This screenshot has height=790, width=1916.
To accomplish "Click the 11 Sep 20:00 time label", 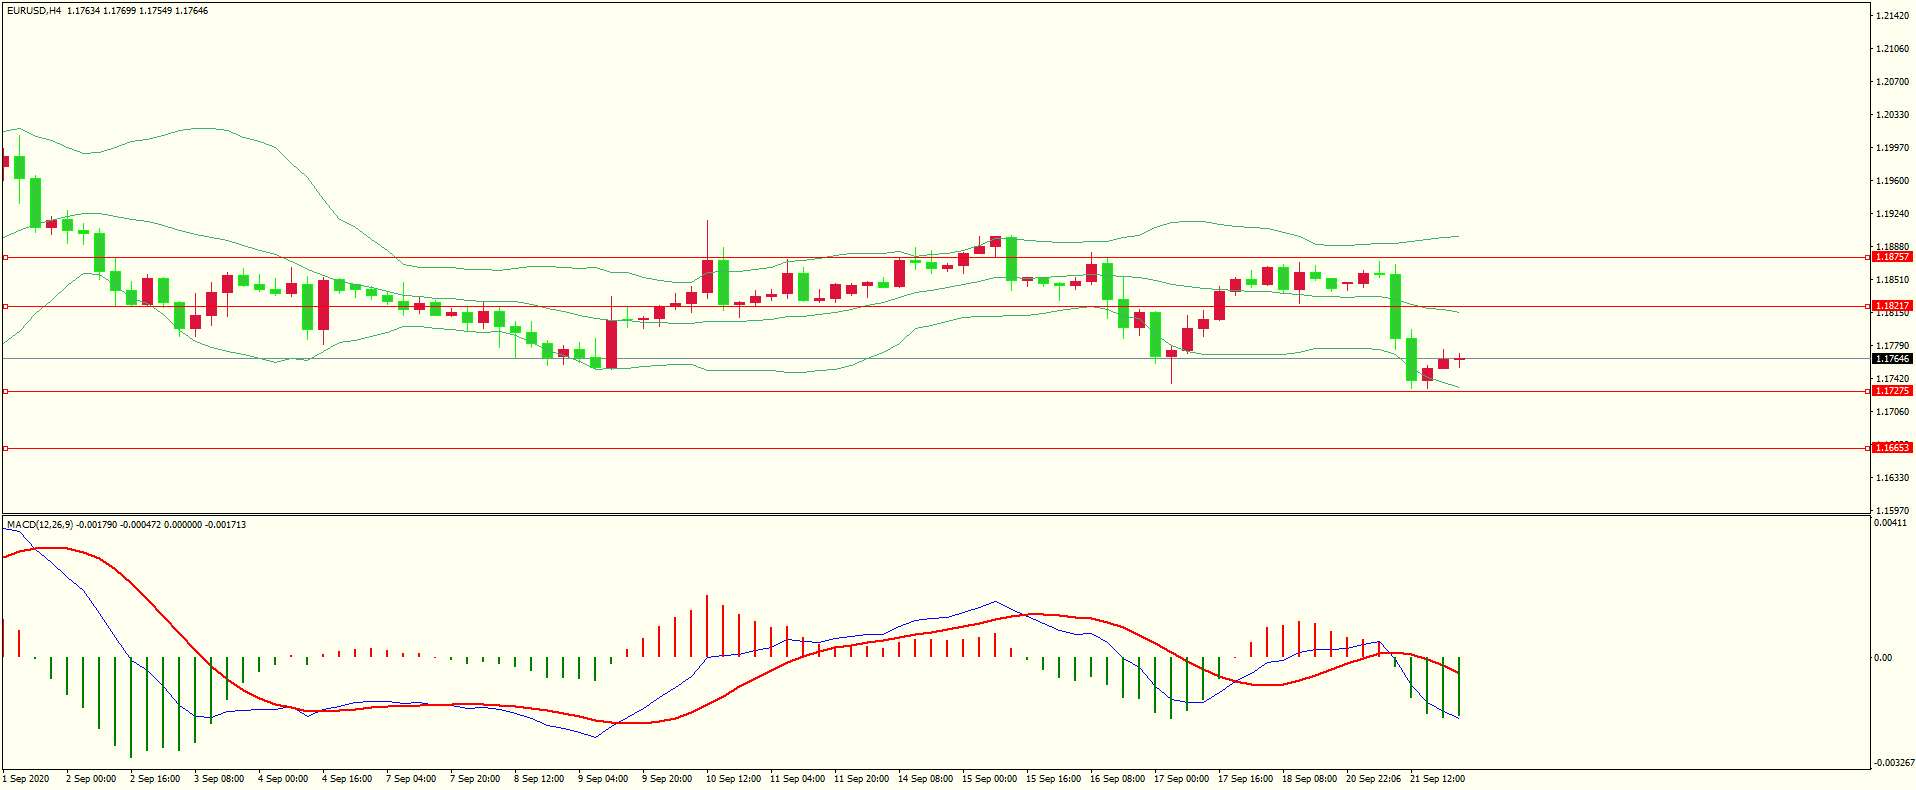I will click(861, 779).
